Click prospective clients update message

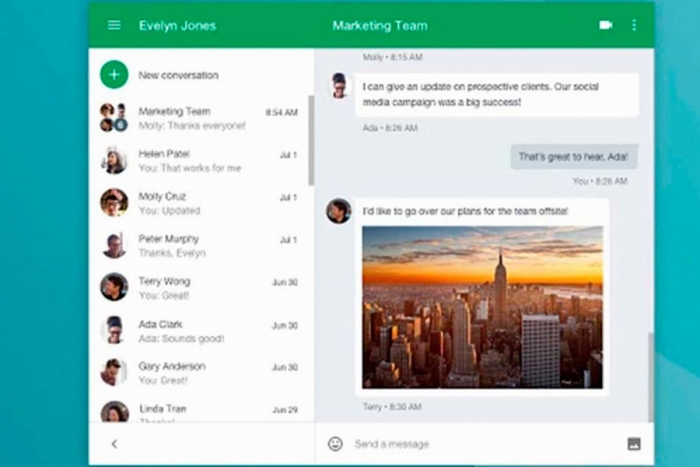tap(497, 95)
